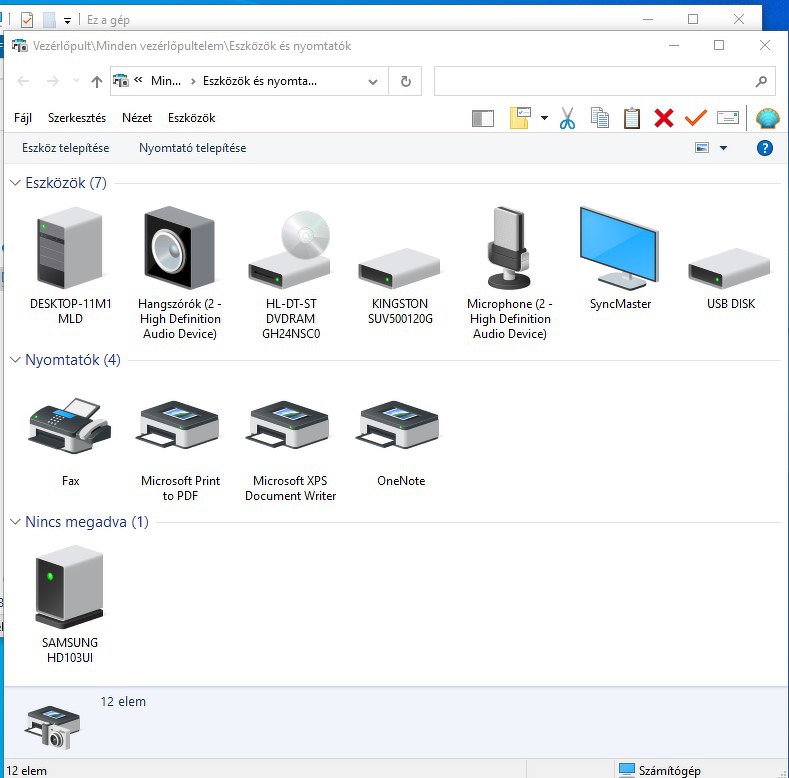Expand the address bar history dropdown
This screenshot has height=778, width=789.
tap(373, 82)
